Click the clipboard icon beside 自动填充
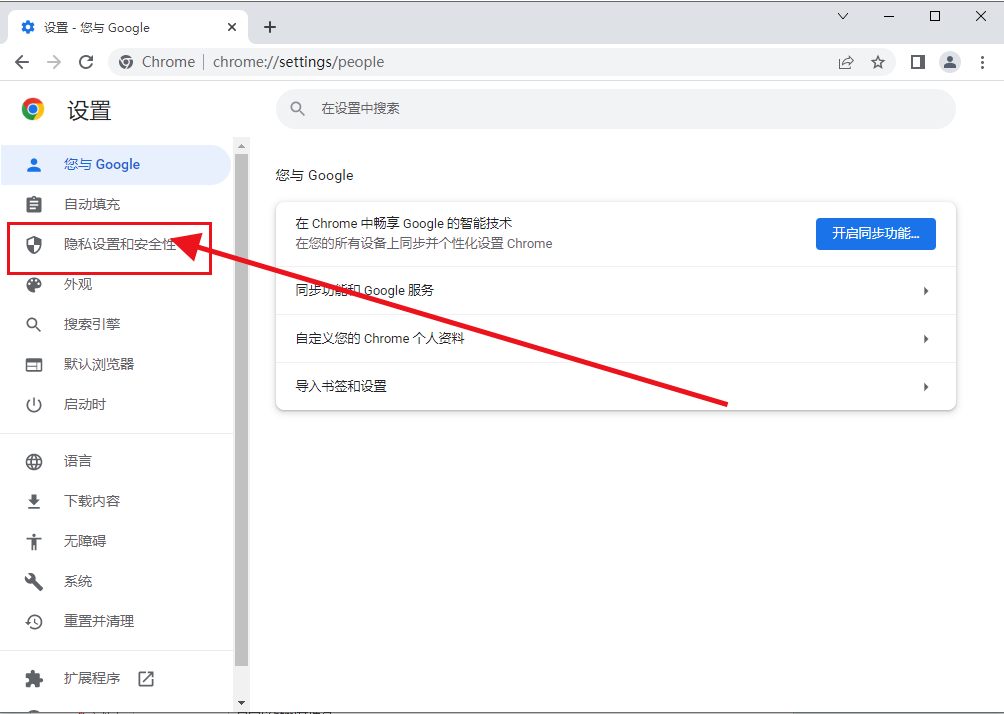 34,204
